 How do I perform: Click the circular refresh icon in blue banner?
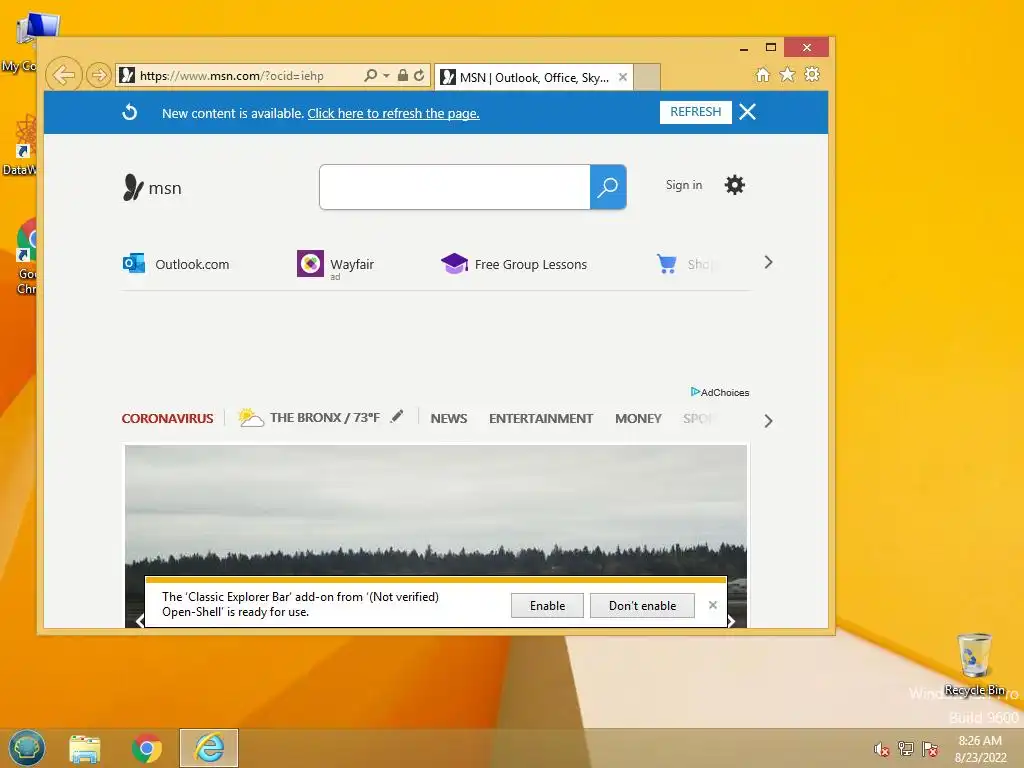(x=130, y=112)
